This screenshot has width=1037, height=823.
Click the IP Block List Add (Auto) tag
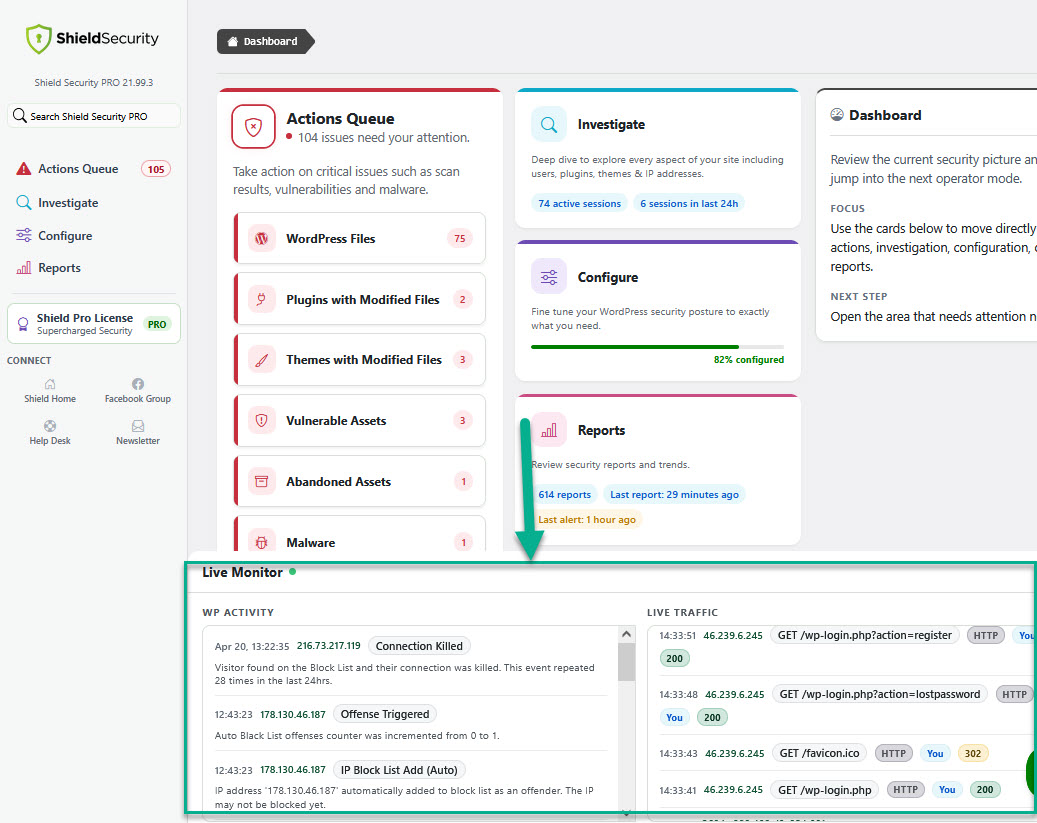(x=399, y=770)
